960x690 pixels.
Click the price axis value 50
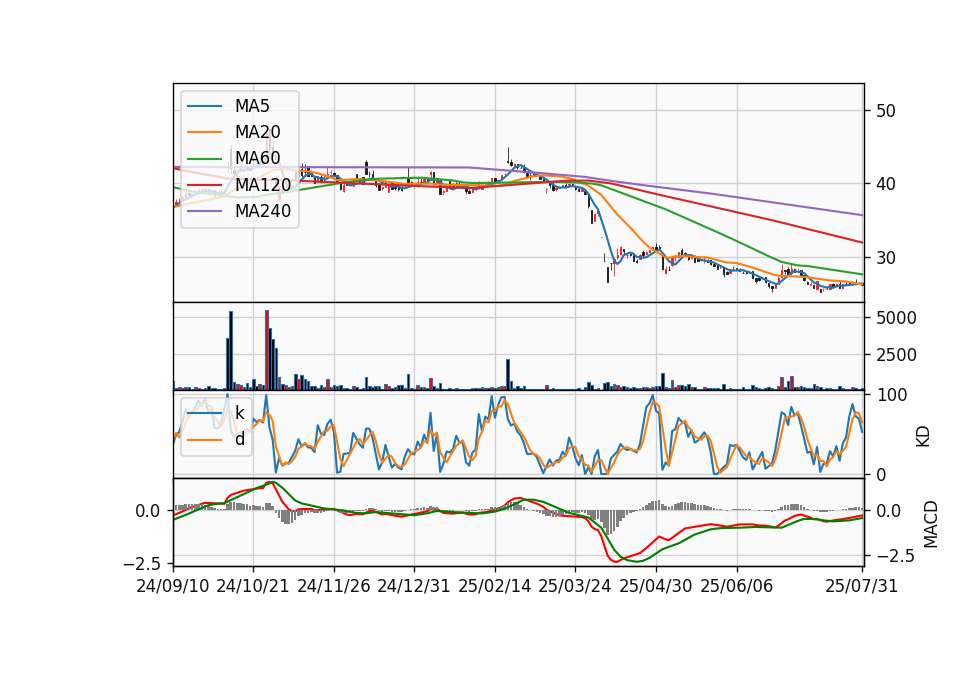point(886,111)
